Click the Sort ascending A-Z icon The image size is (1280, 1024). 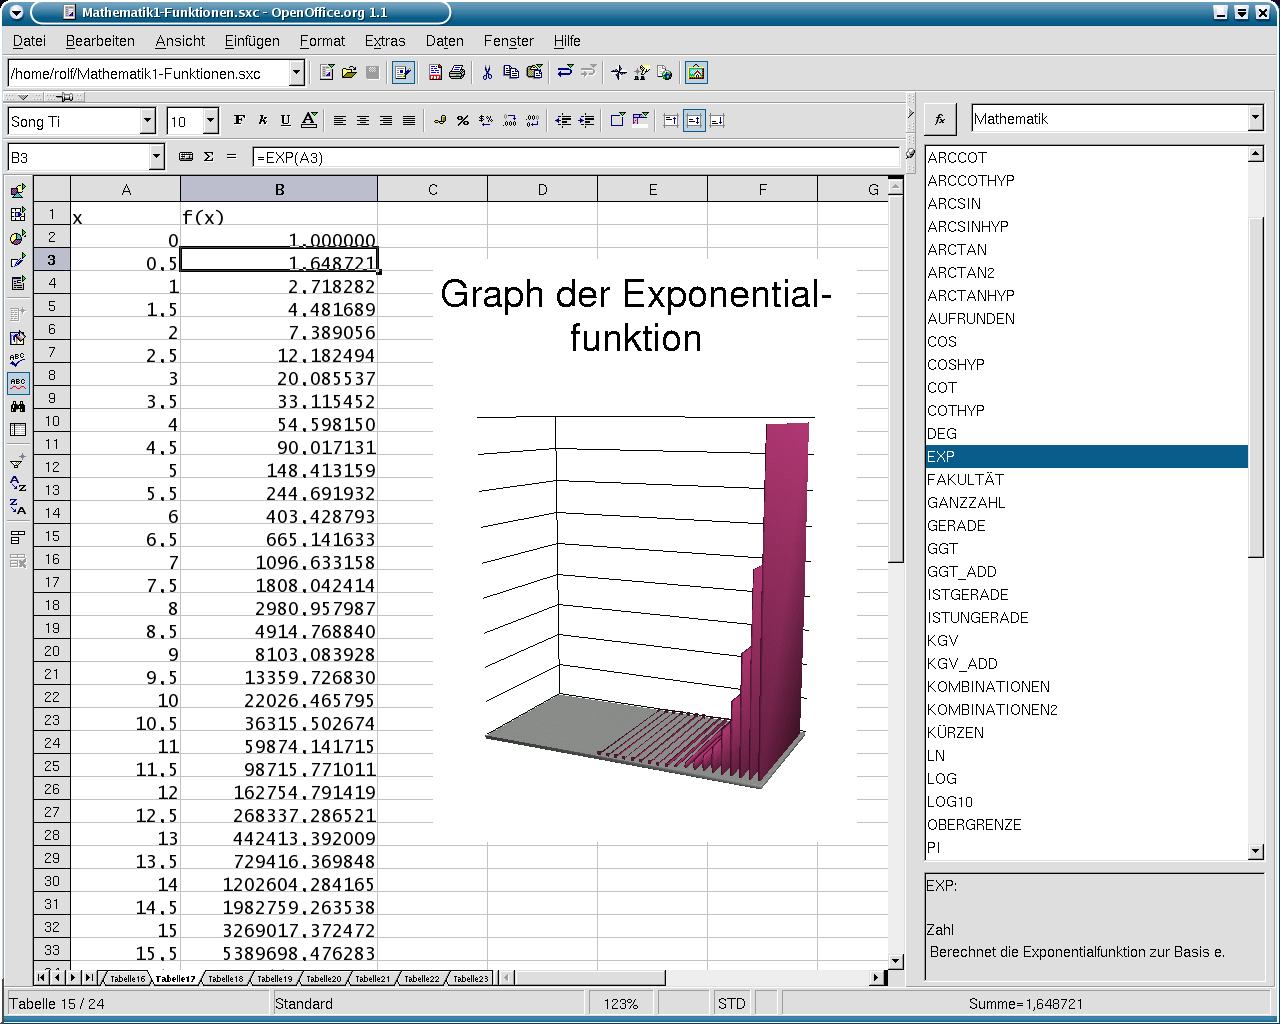click(x=17, y=485)
